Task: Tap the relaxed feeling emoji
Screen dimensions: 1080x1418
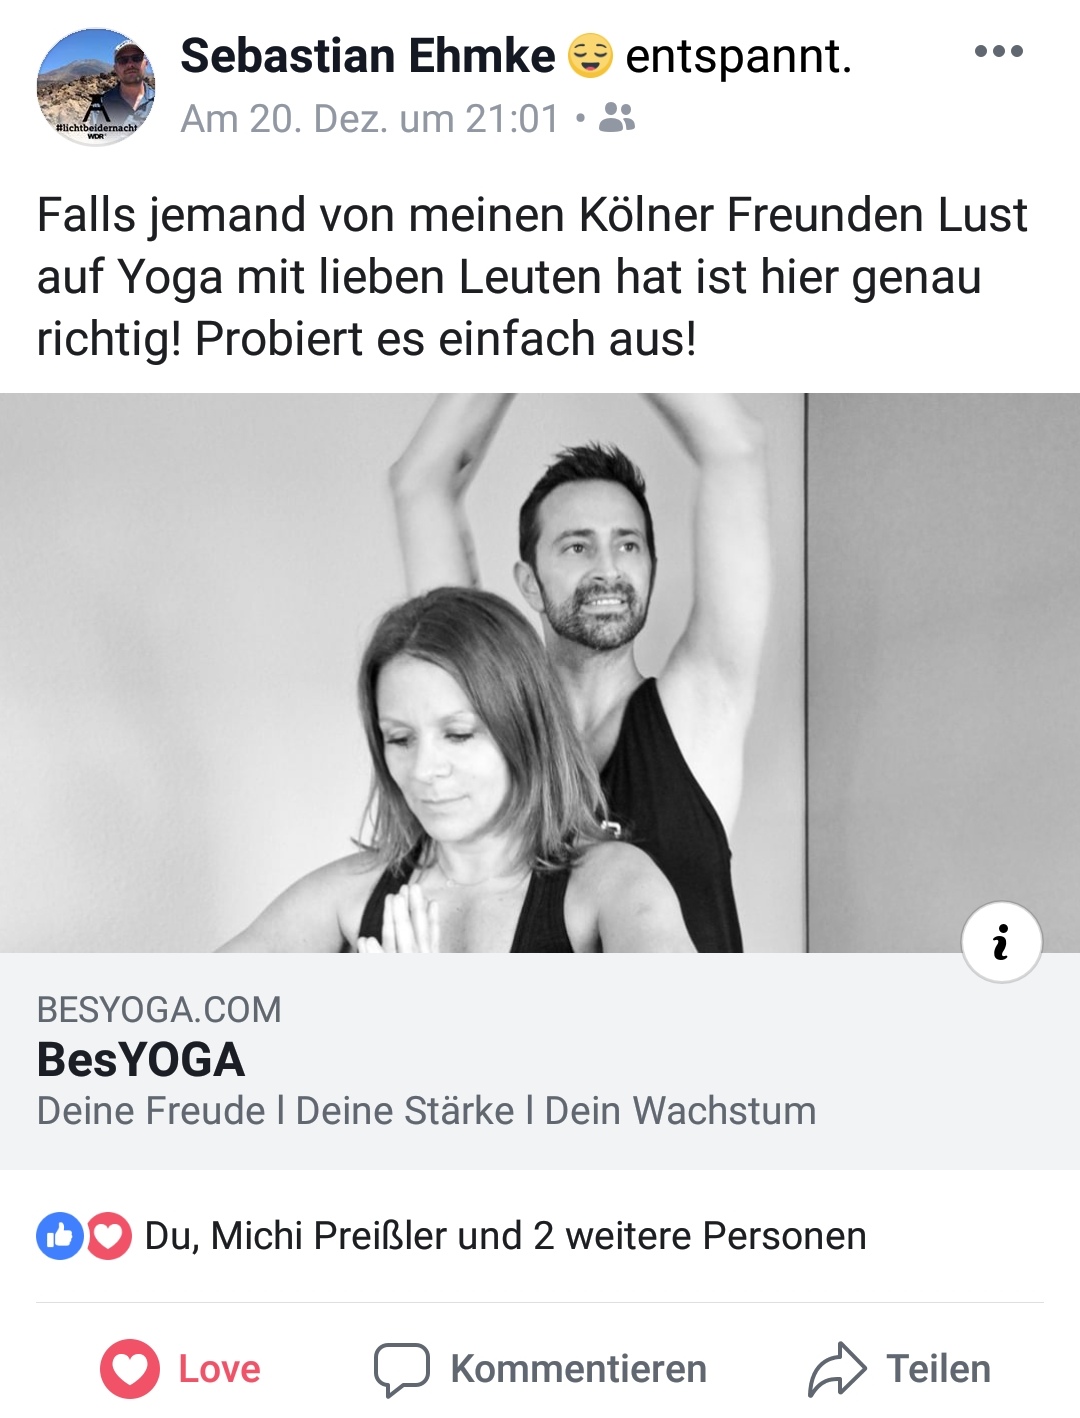Action: (x=590, y=56)
